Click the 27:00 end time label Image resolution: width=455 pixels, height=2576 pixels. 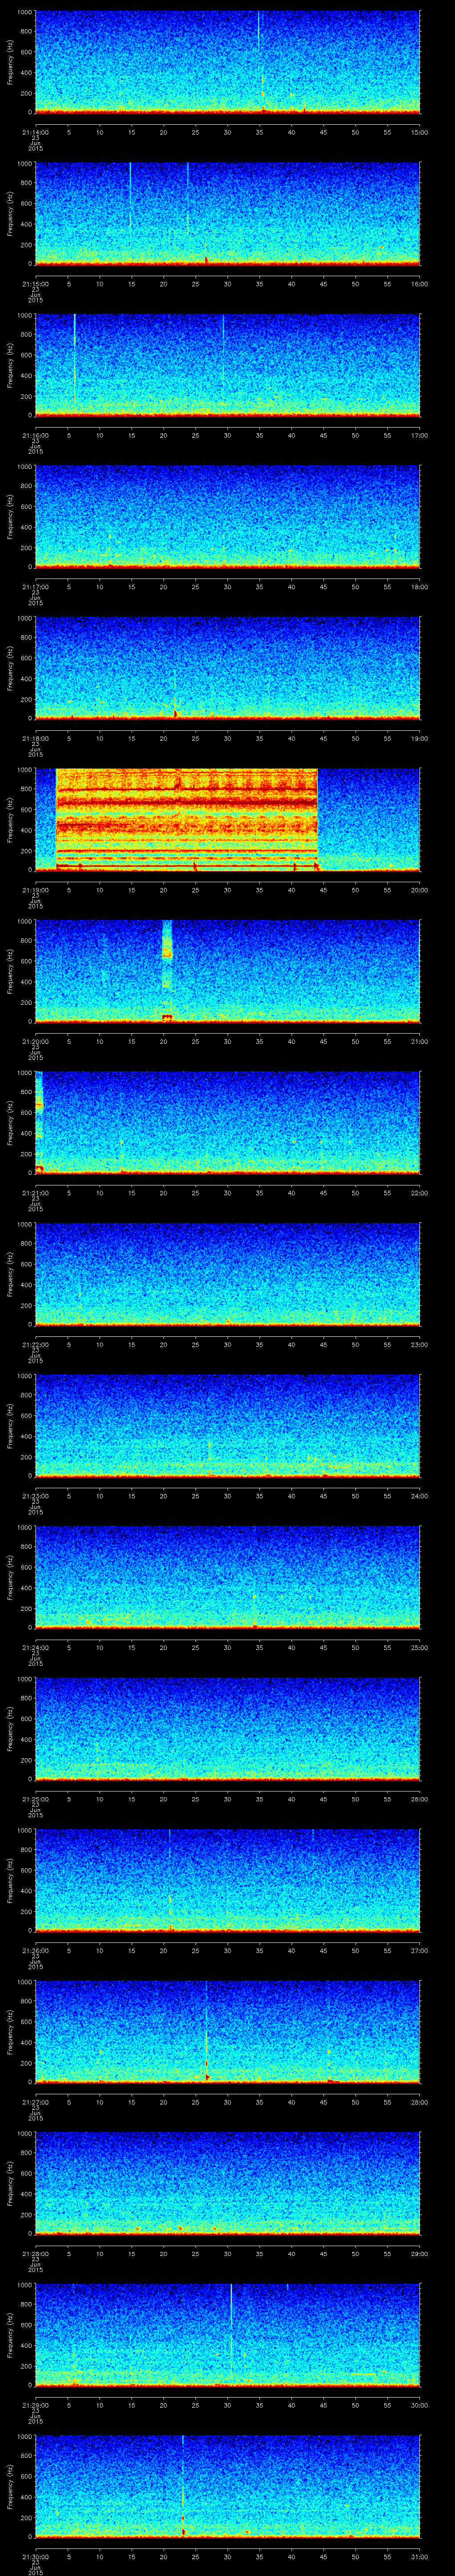click(419, 1950)
